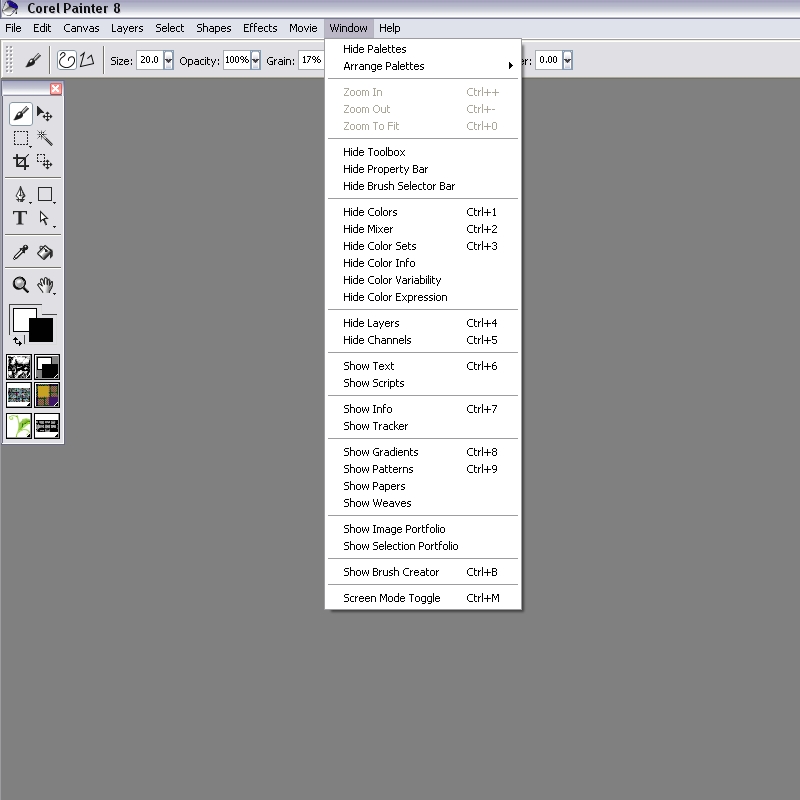This screenshot has width=800, height=800.
Task: Select the Grabber hand tool
Action: point(45,285)
